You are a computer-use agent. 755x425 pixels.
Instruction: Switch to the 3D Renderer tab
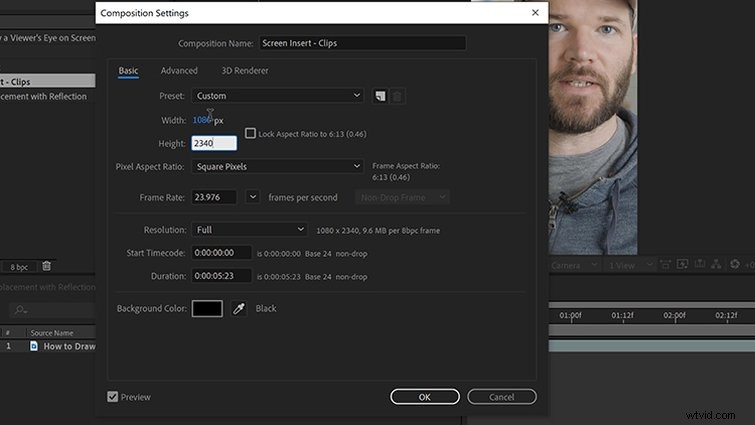(x=245, y=70)
